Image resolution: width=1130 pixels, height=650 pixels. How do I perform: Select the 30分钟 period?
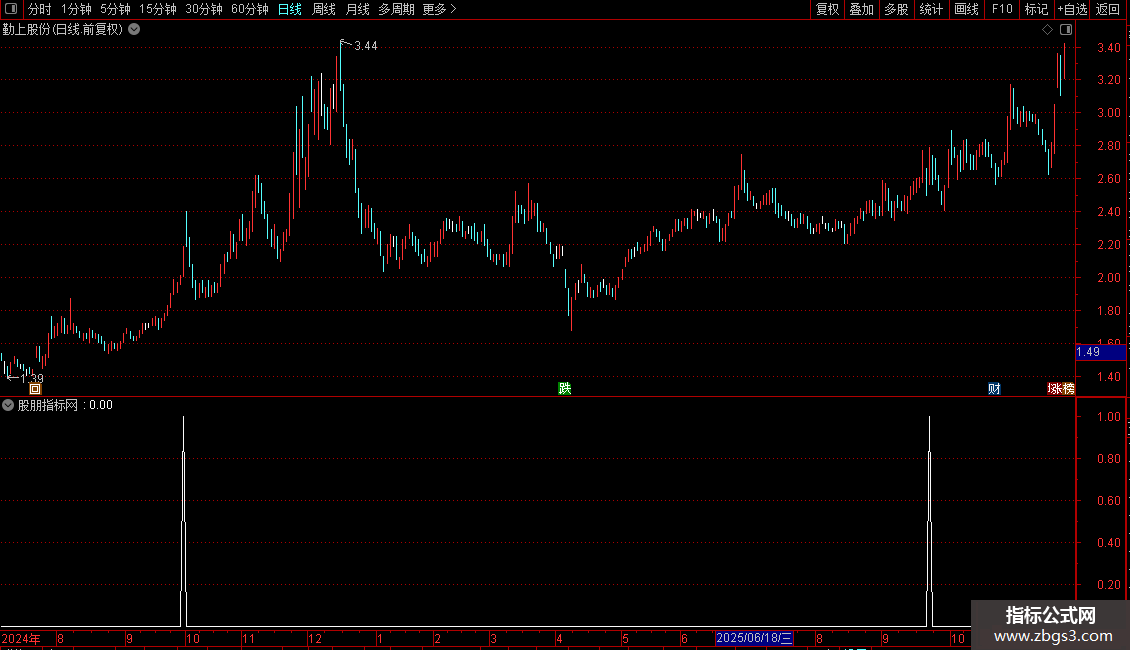coord(204,9)
